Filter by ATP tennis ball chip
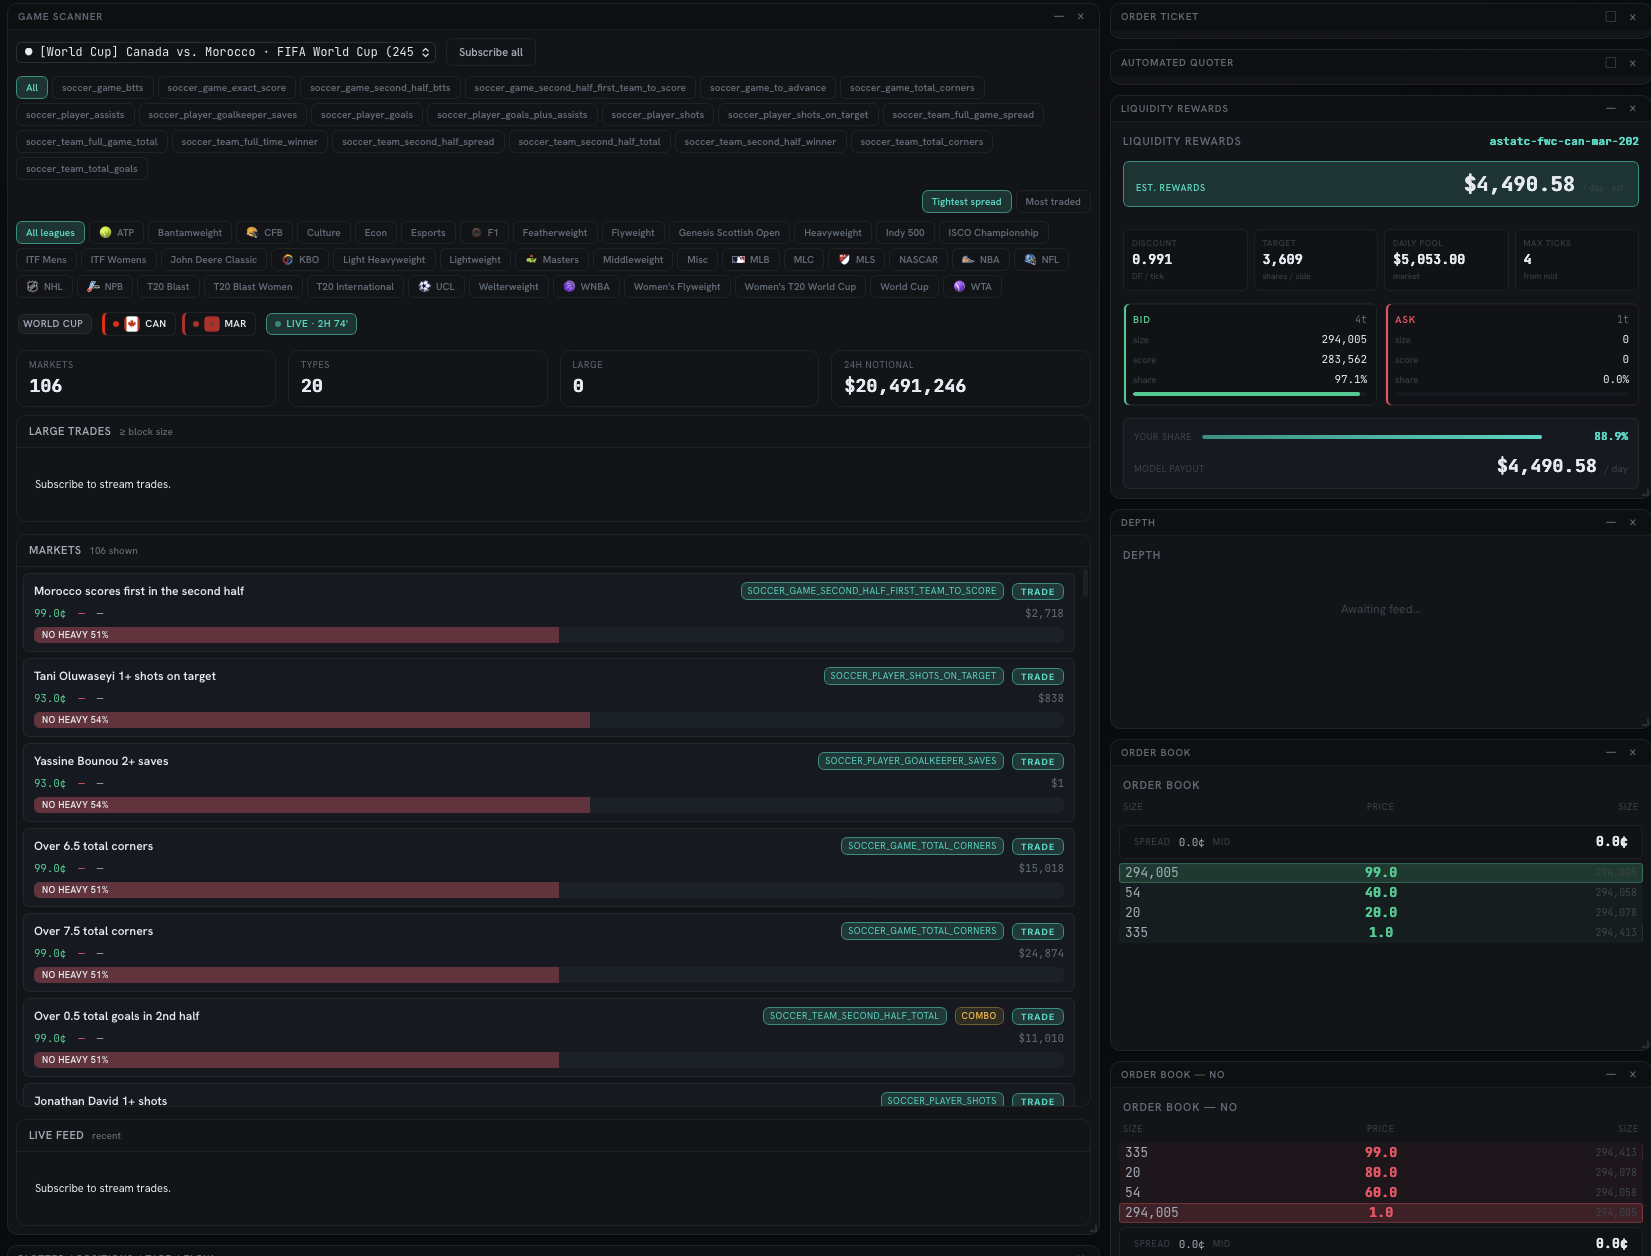This screenshot has width=1651, height=1256. [116, 233]
